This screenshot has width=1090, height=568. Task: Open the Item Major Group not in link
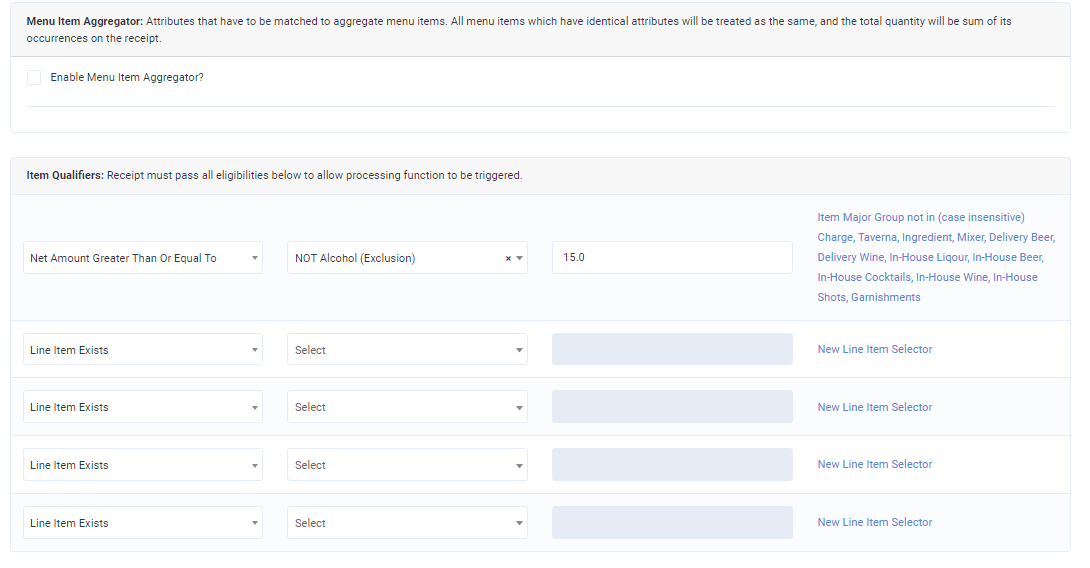[920, 217]
